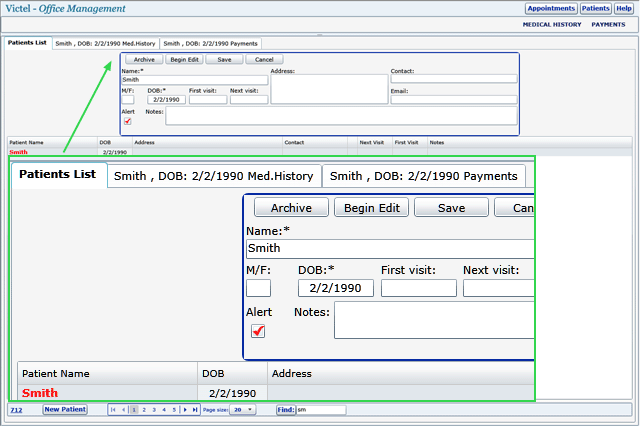Sort by the Notes column header
The height and width of the screenshot is (426, 640).
[x=530, y=142]
